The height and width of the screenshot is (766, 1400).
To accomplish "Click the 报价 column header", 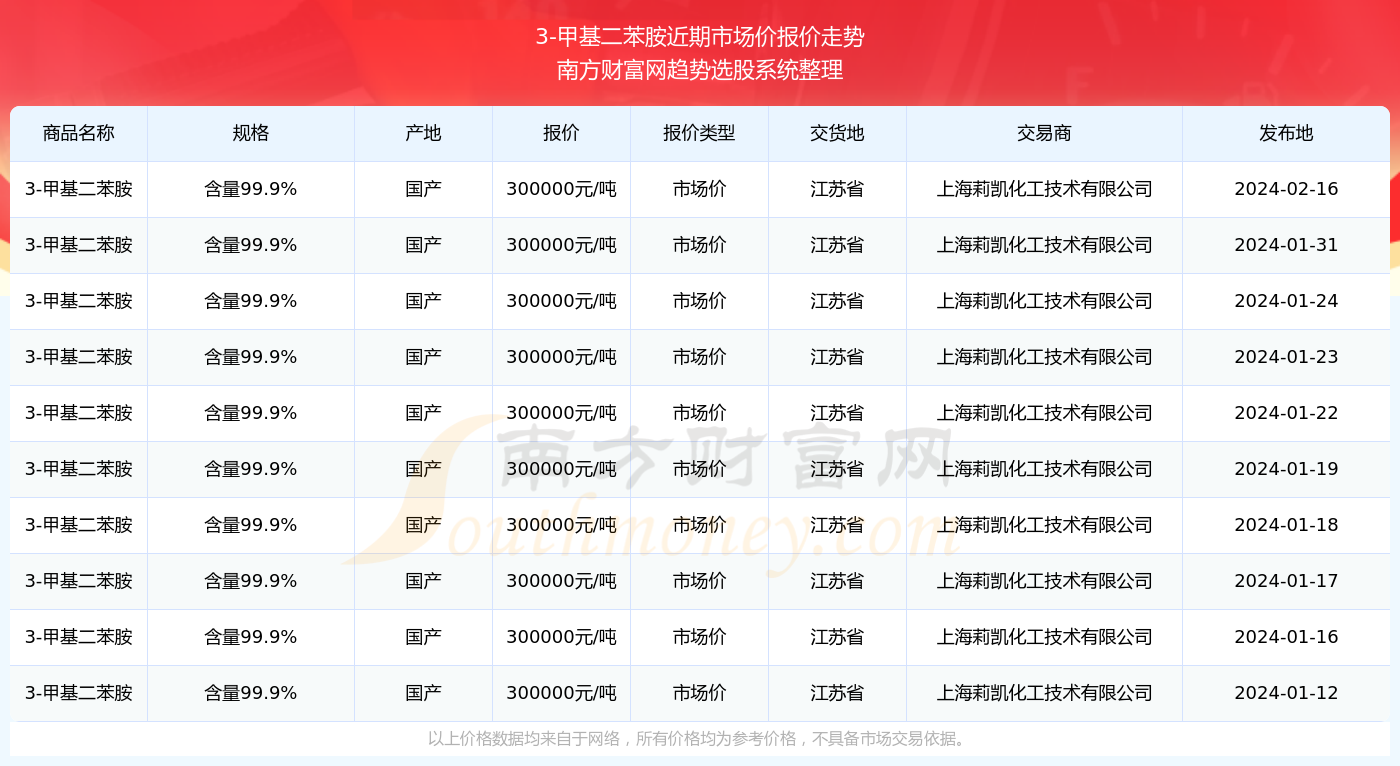I will 561,133.
